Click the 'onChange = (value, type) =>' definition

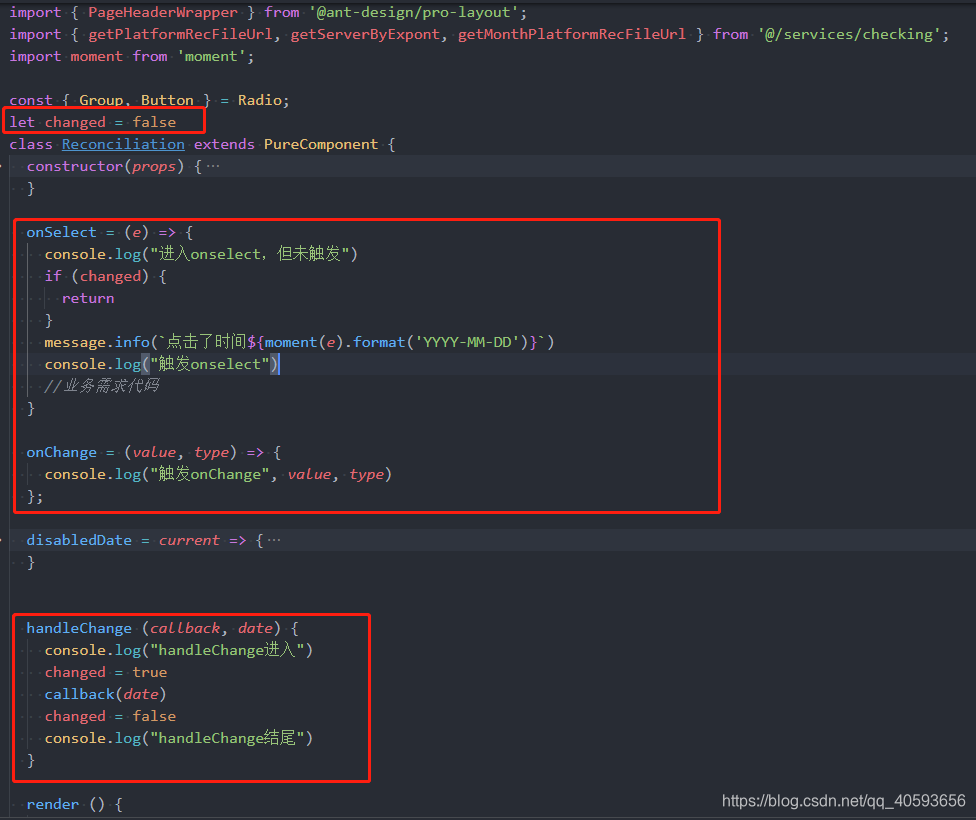[145, 453]
